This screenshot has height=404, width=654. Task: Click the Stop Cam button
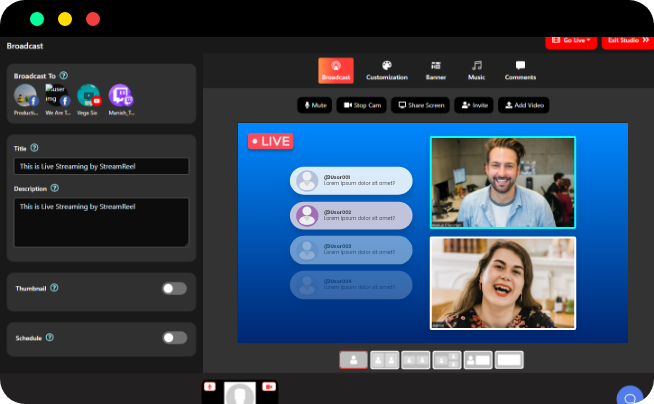pyautogui.click(x=362, y=105)
